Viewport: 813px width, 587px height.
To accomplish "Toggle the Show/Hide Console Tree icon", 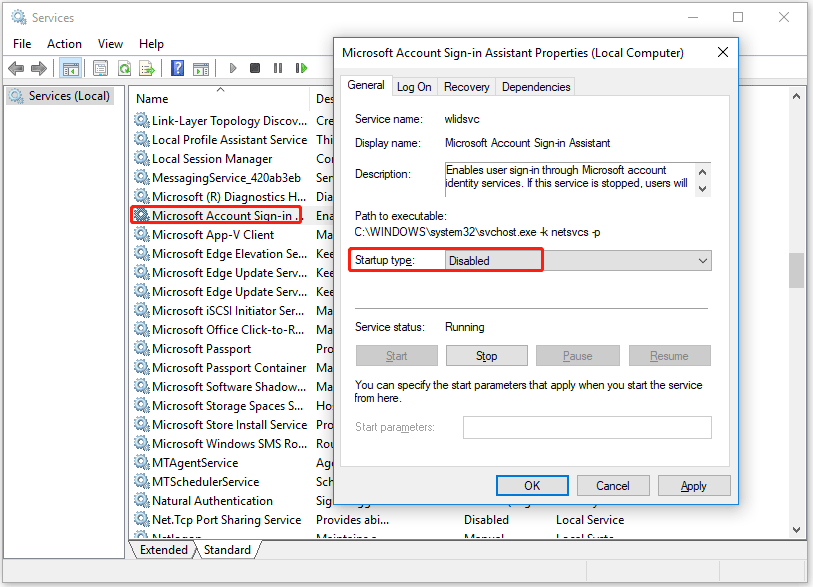I will [71, 68].
